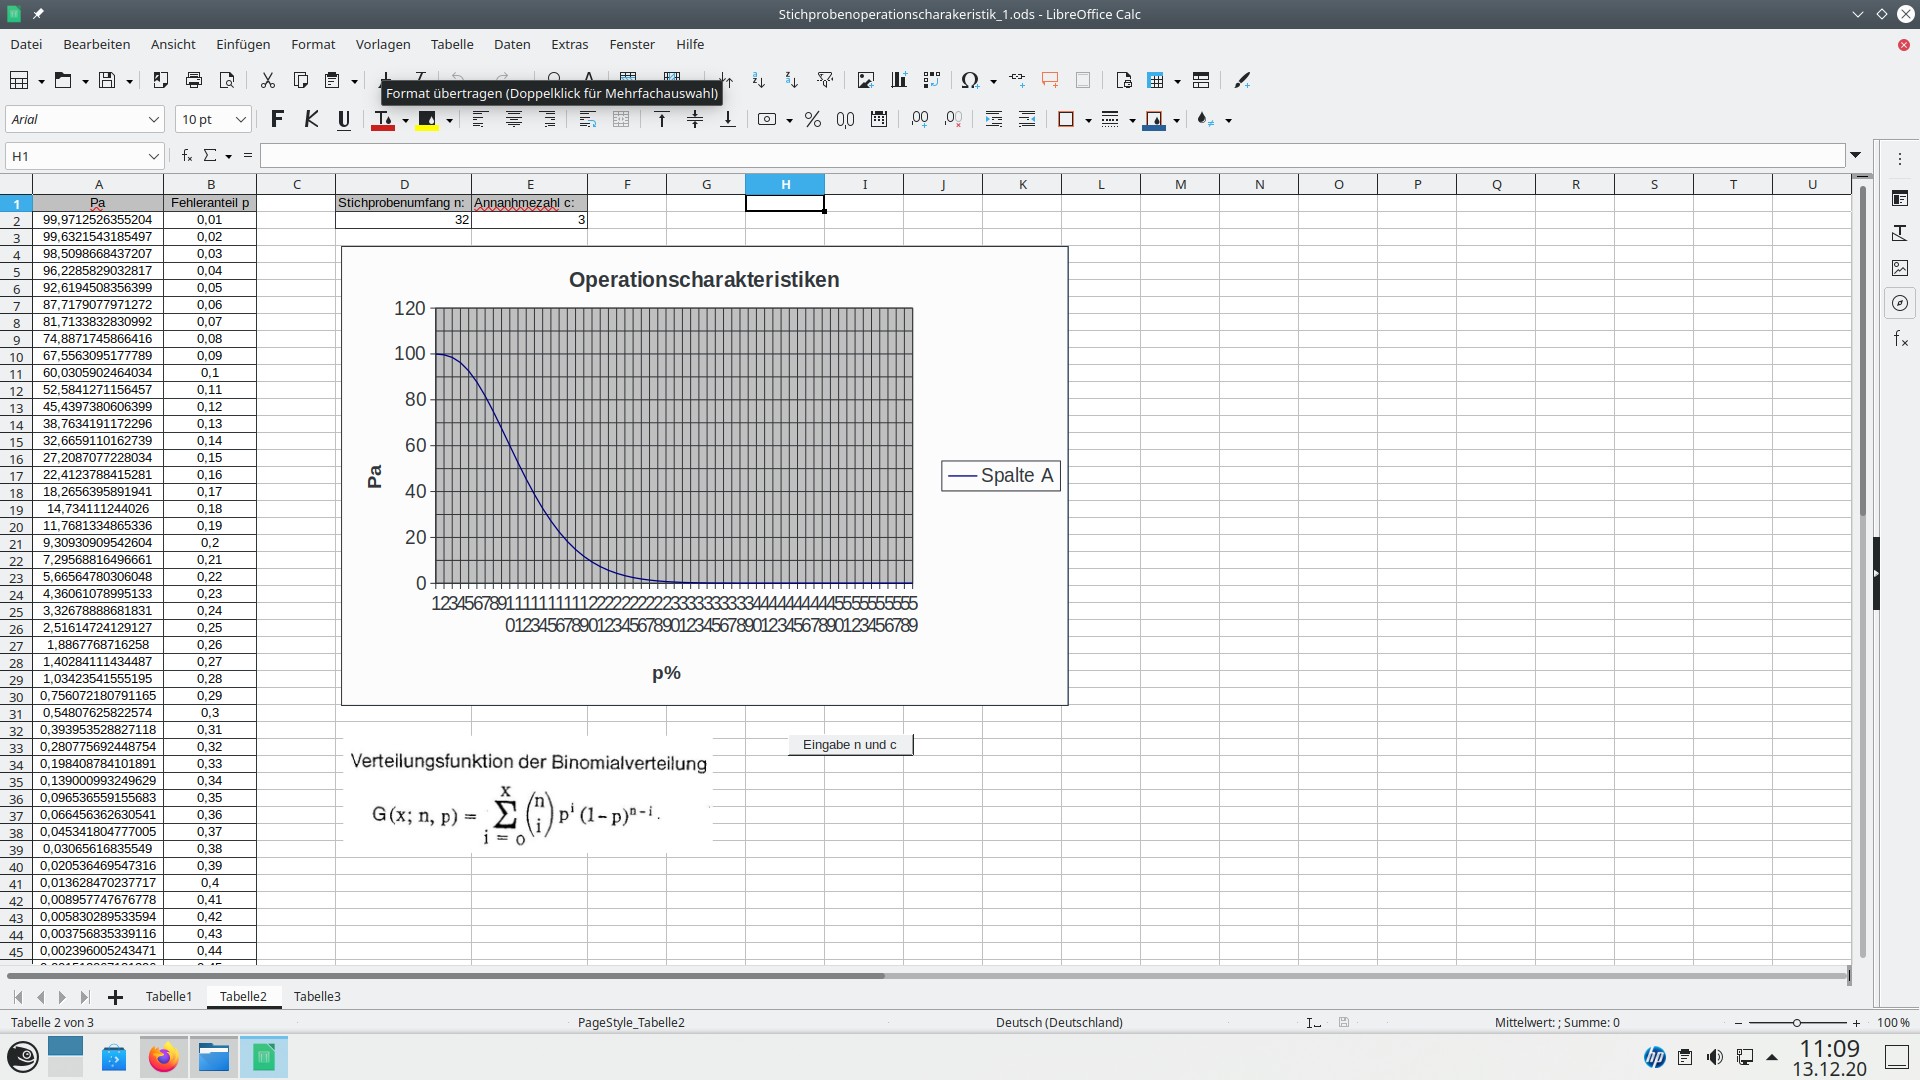Format selection as date
Screen dimensions: 1920x1080
(879, 120)
